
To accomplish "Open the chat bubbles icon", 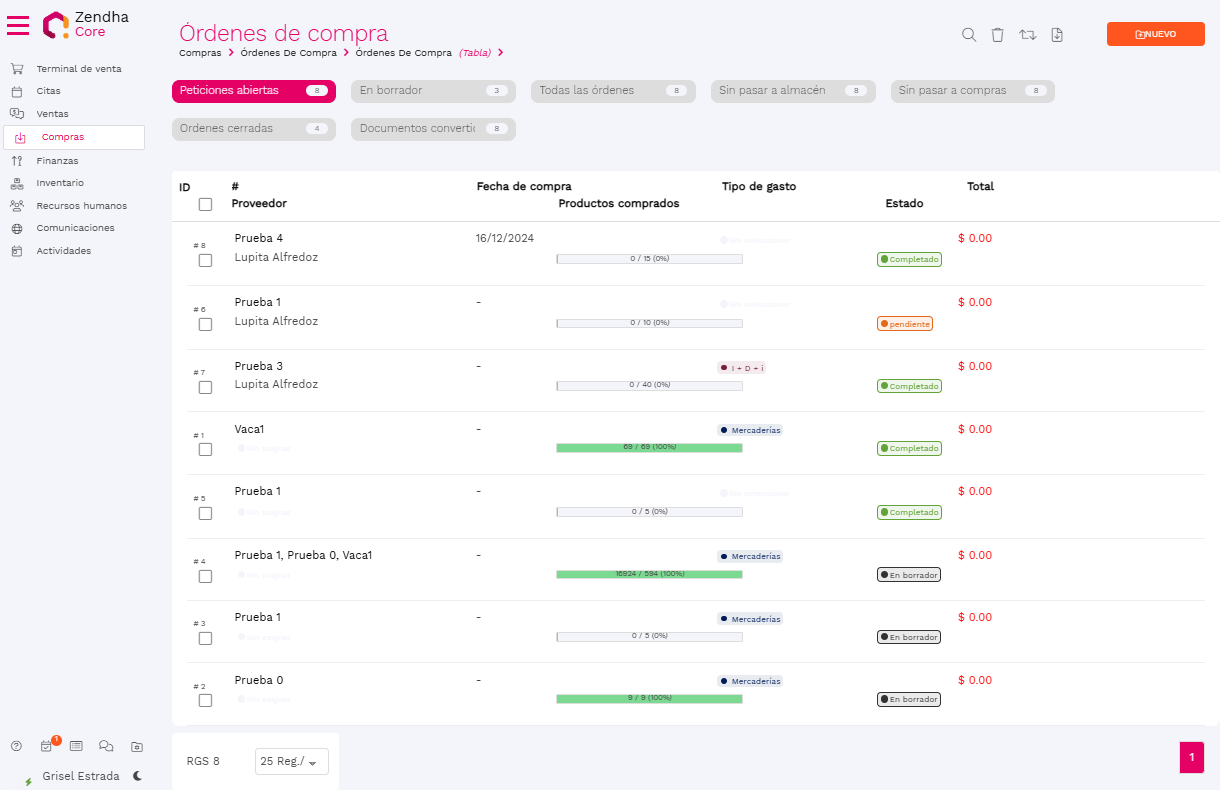I will pos(106,746).
